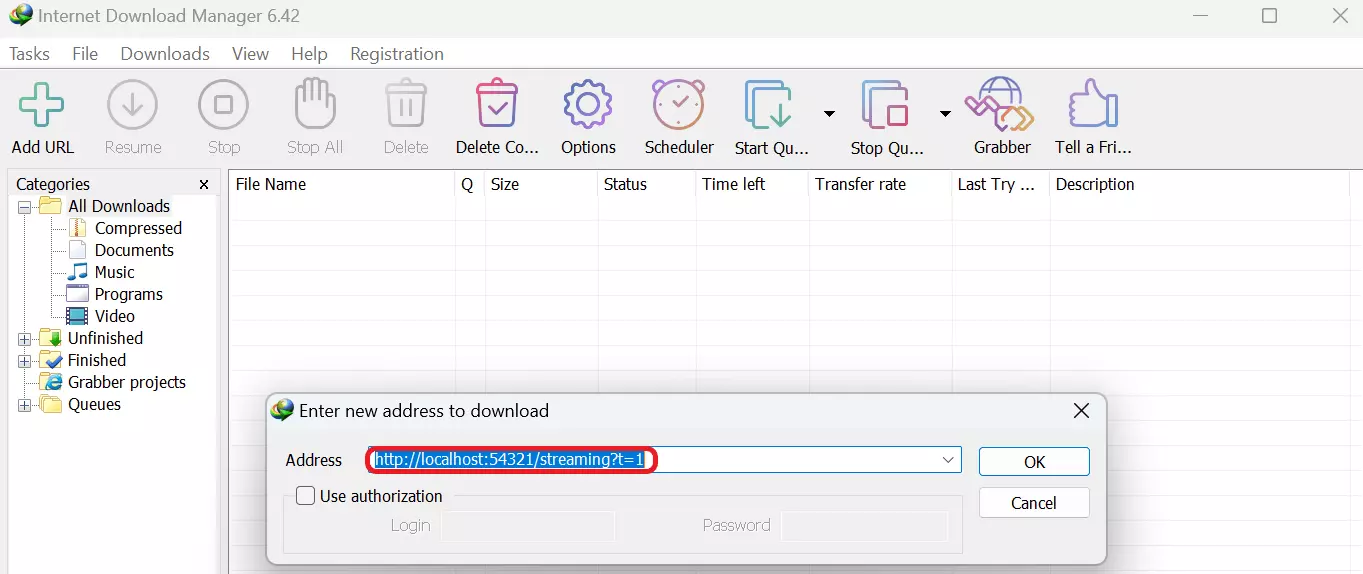Expand the Finished tree node
This screenshot has width=1363, height=574.
25,361
